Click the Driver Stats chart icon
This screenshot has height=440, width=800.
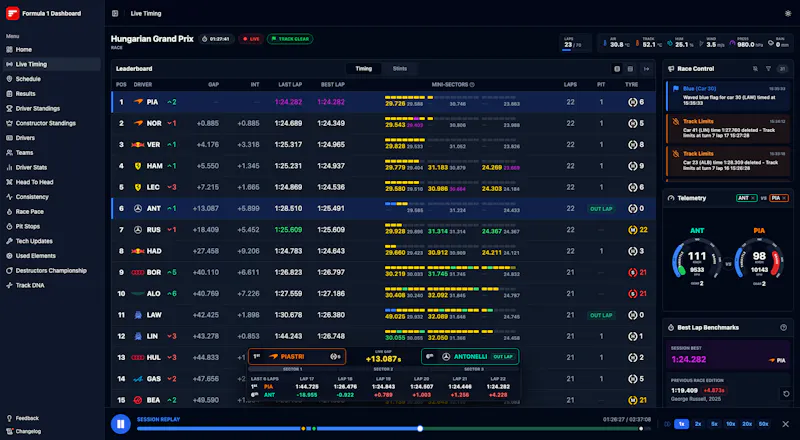click(9, 167)
